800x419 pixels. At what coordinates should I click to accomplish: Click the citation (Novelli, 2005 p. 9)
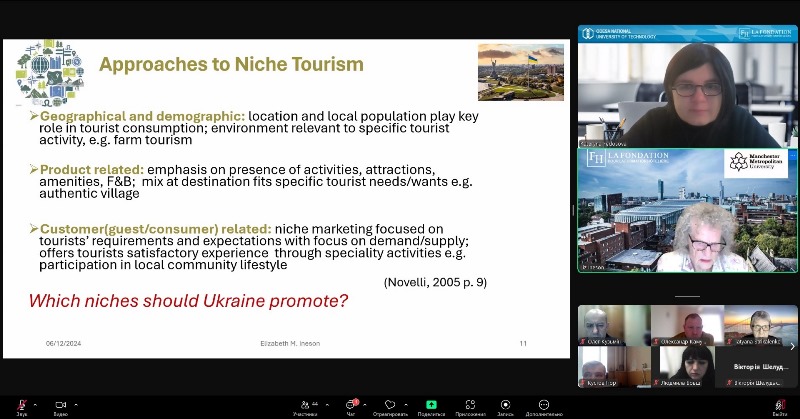(435, 282)
